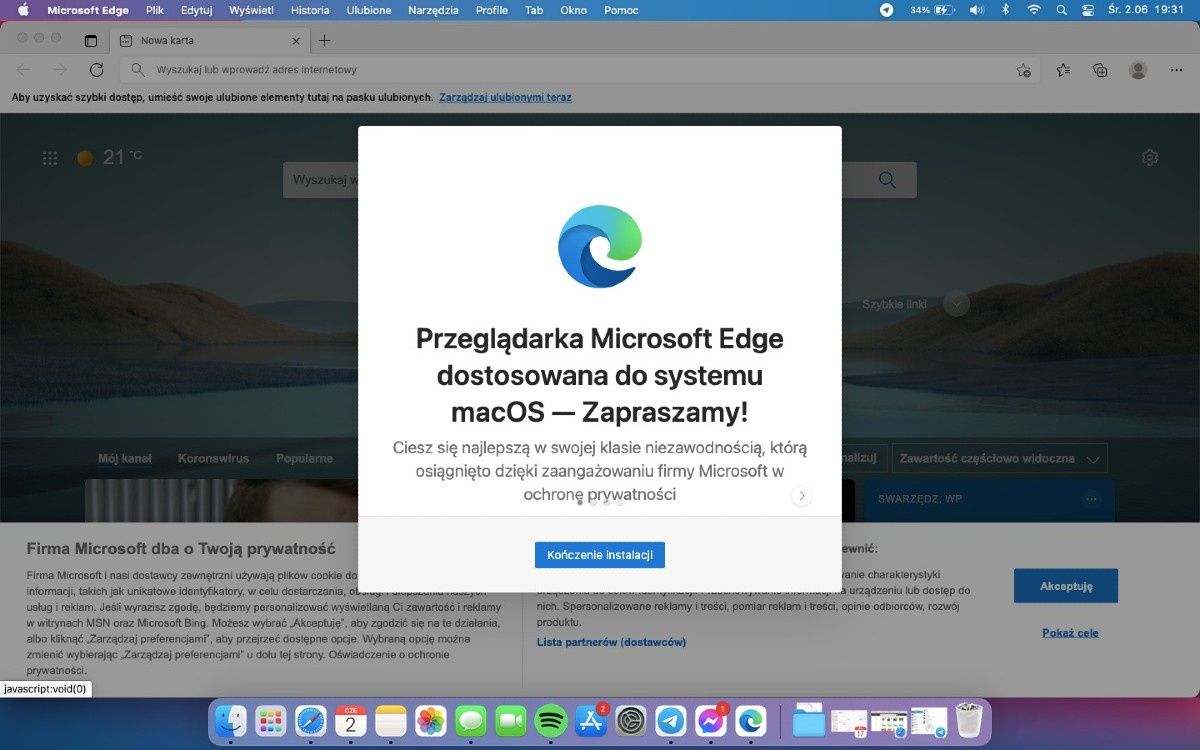Open Spotify from the Dock
This screenshot has height=750, width=1200.
pos(551,721)
